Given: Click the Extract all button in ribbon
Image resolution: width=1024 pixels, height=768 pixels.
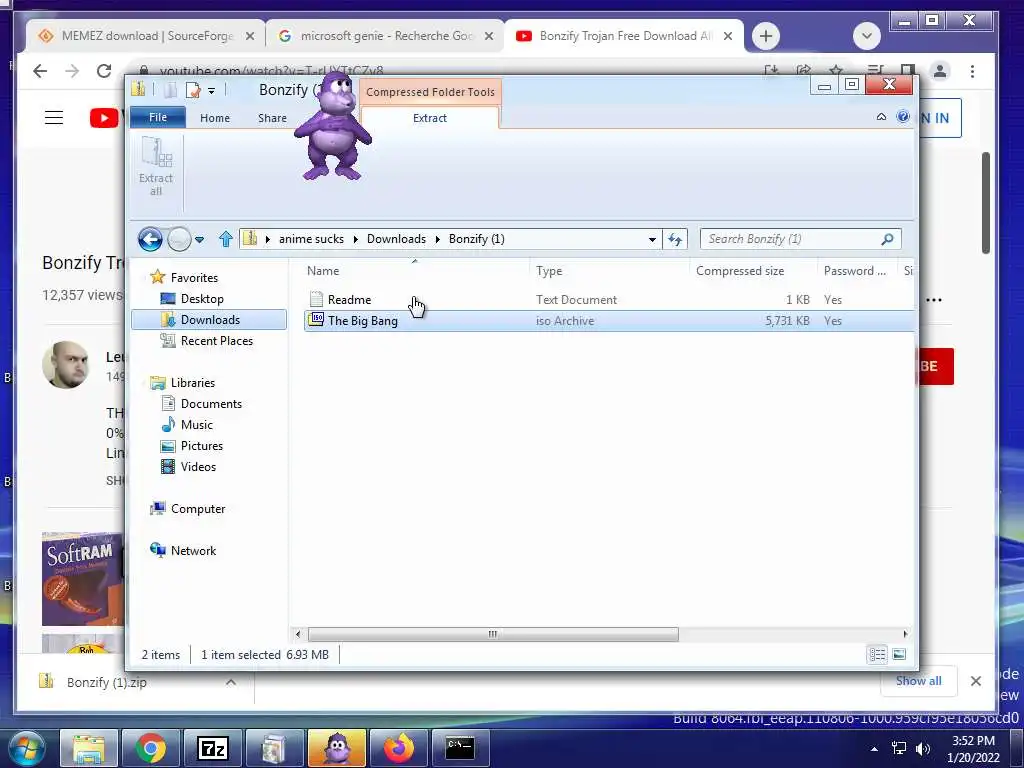Looking at the screenshot, I should (x=155, y=167).
